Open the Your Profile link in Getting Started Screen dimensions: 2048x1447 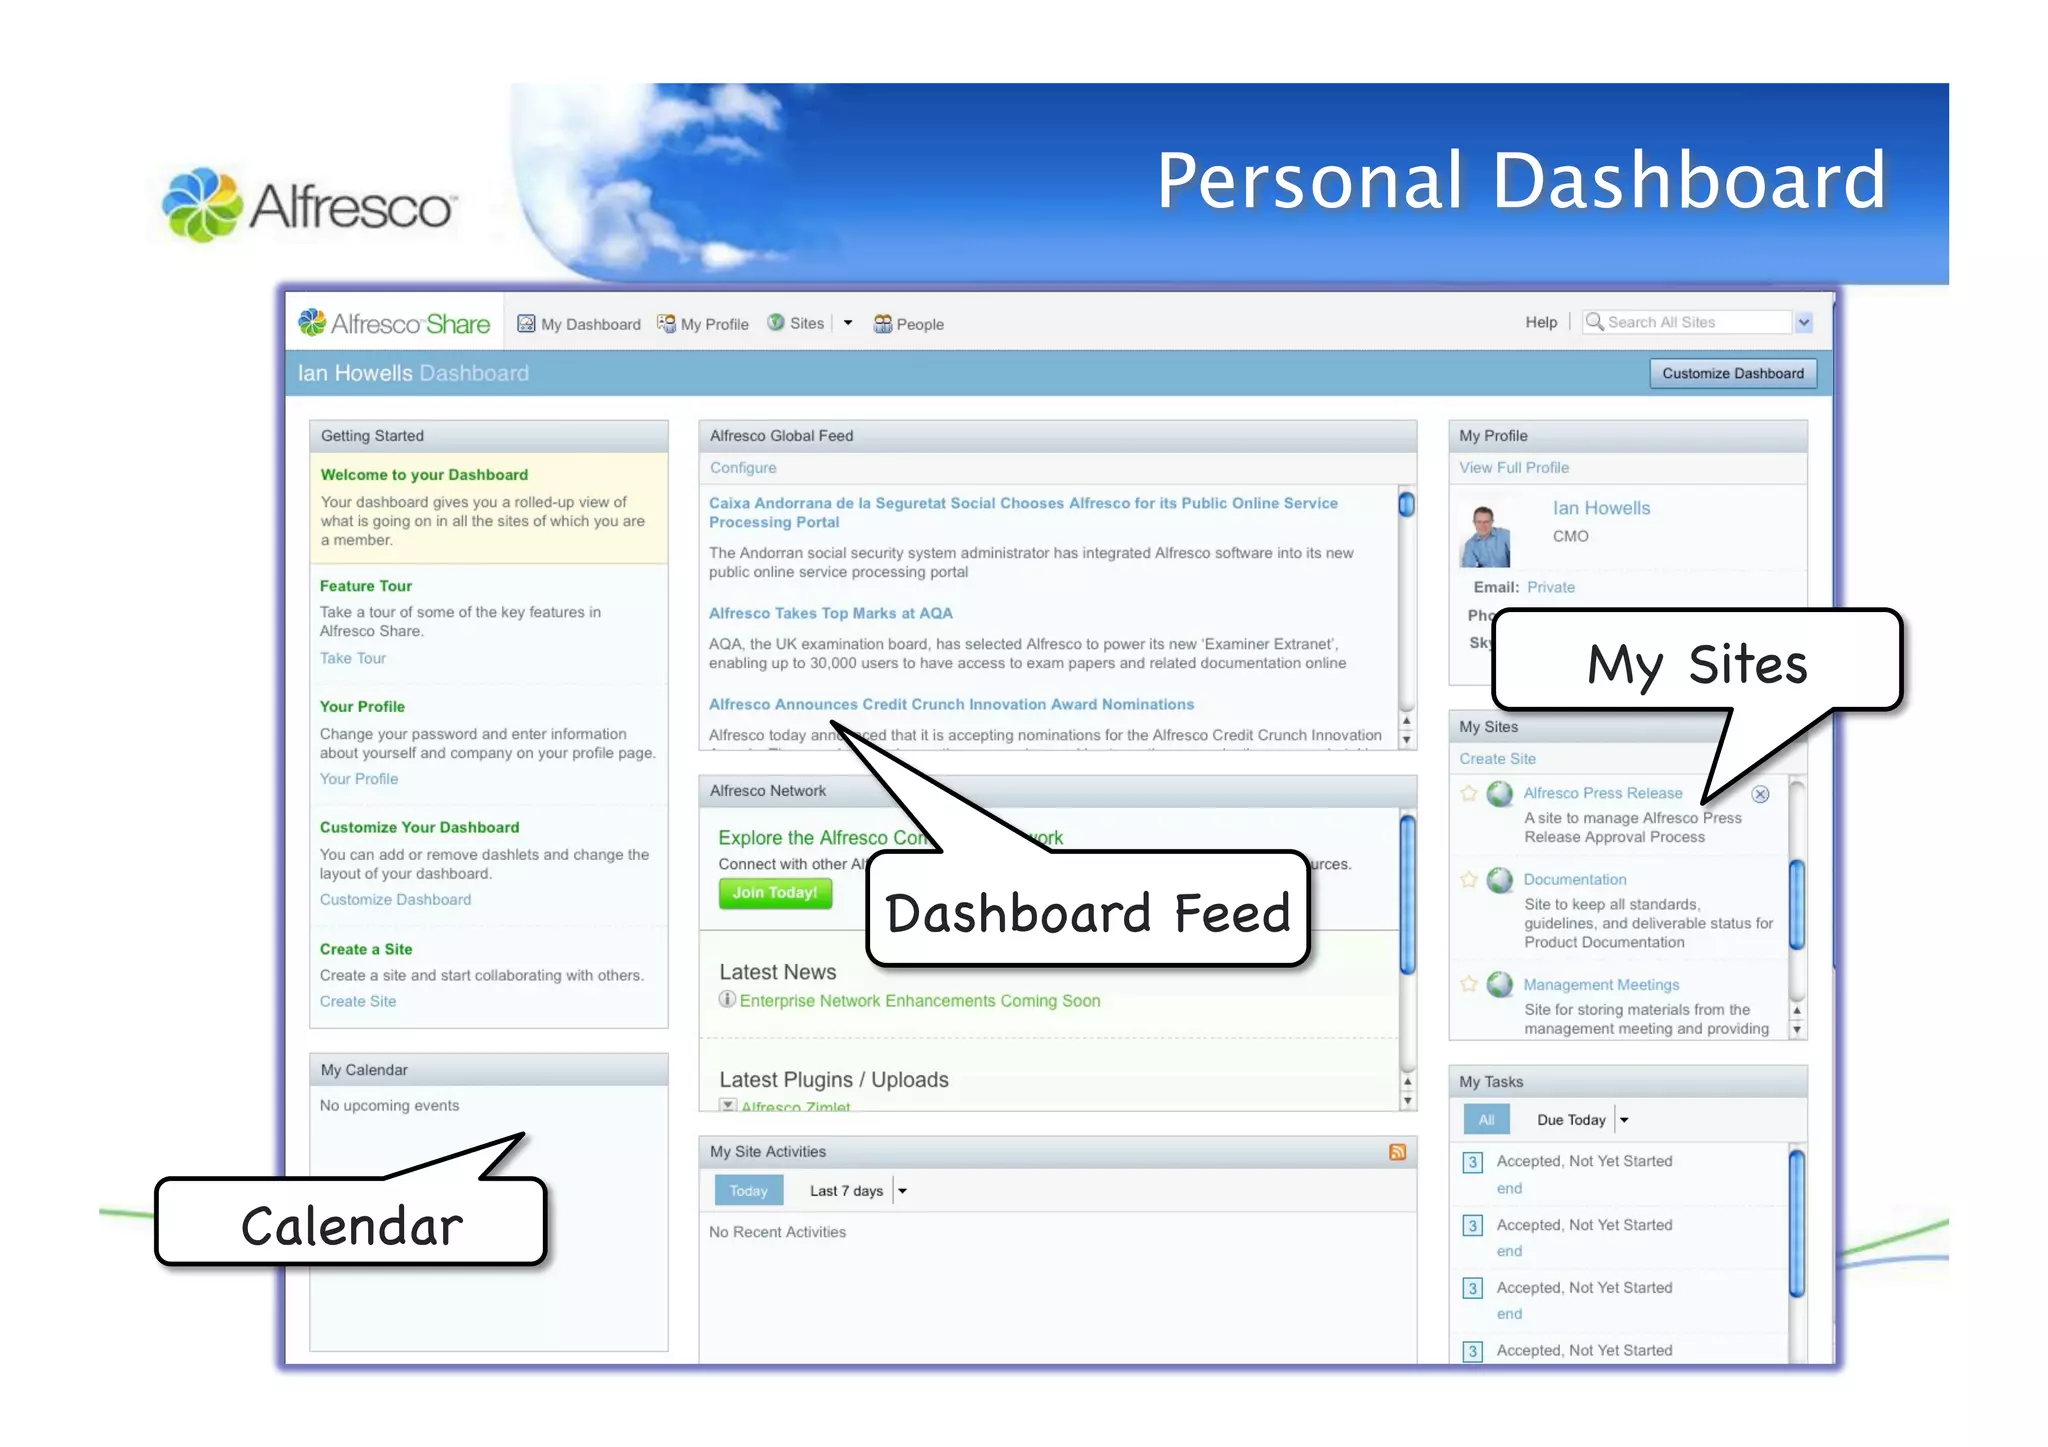(x=358, y=778)
